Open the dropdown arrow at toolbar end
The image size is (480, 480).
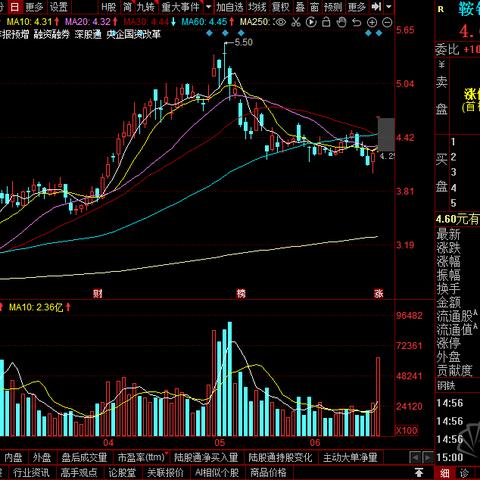(389, 6)
